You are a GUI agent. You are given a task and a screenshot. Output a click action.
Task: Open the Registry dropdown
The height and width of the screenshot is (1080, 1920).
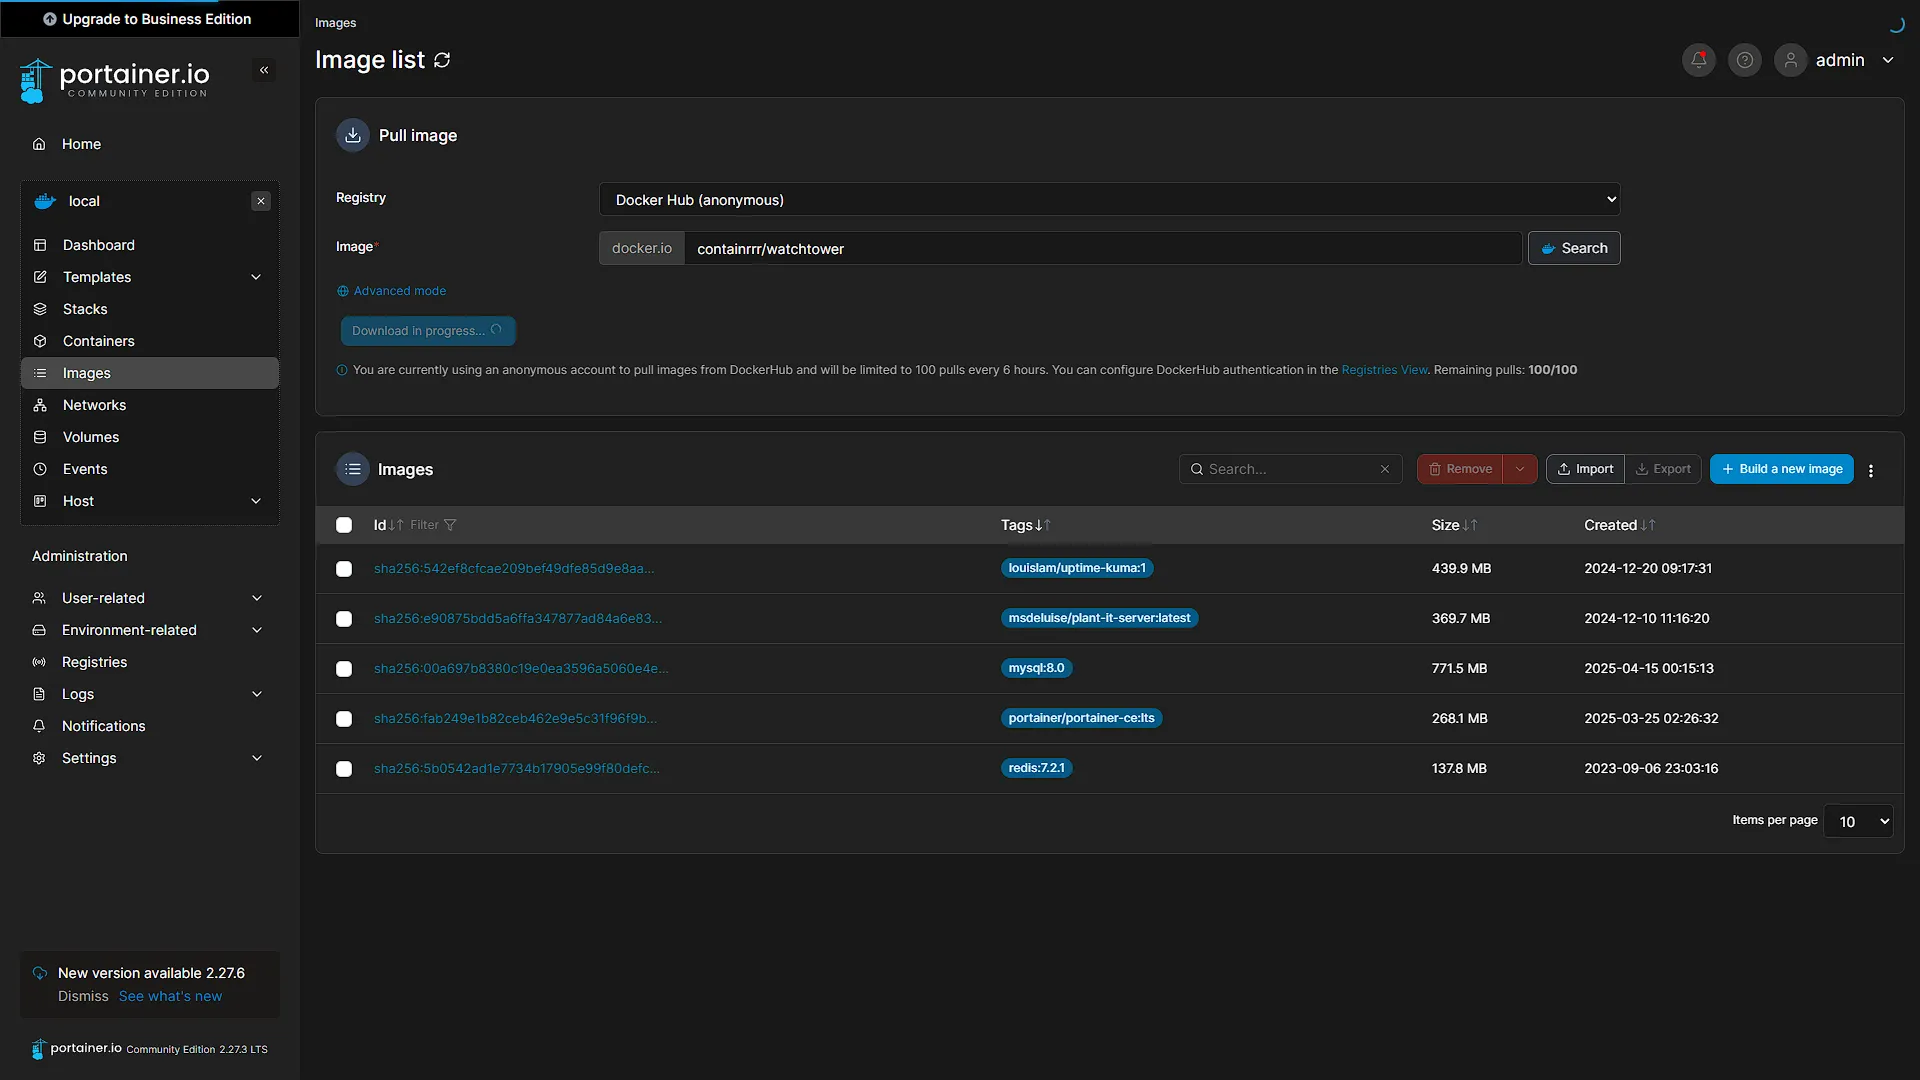pyautogui.click(x=1109, y=199)
